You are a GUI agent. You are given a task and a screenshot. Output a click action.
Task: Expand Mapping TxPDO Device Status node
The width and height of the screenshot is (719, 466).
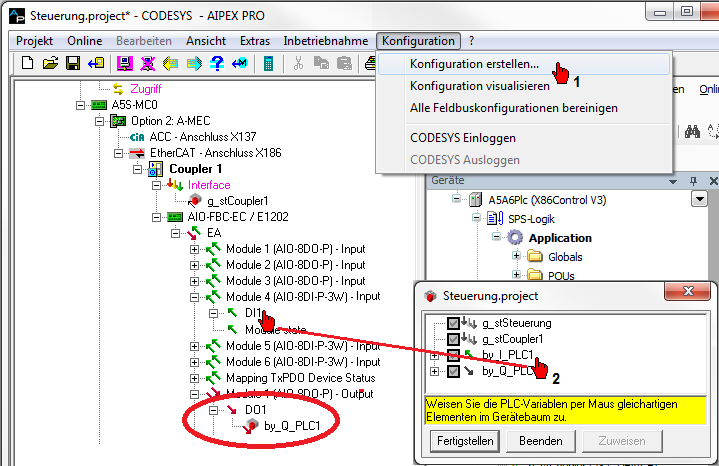pyautogui.click(x=194, y=378)
